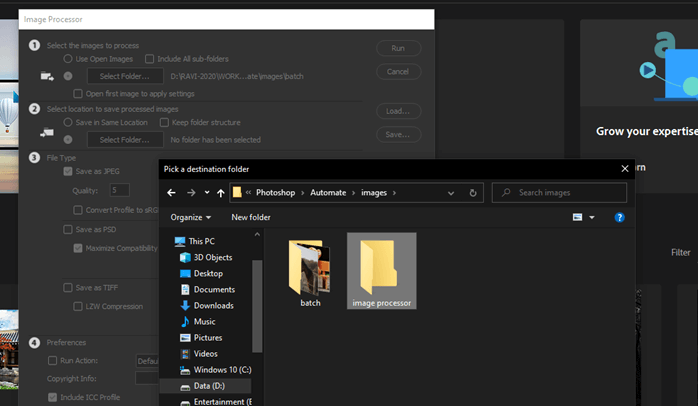The width and height of the screenshot is (698, 406).
Task: Click the Search images field
Action: click(x=560, y=193)
